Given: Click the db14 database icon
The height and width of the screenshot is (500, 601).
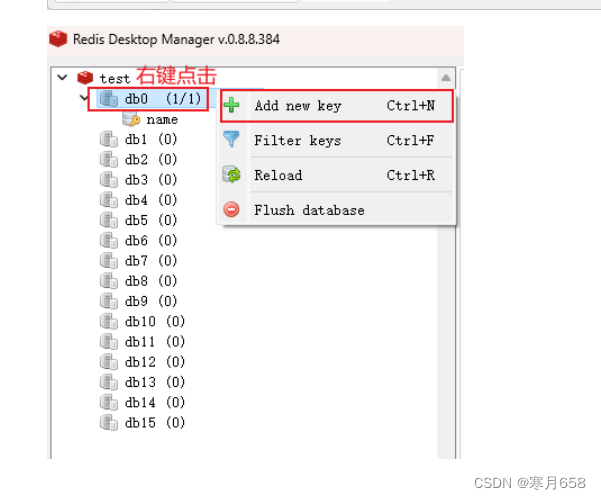Looking at the screenshot, I should click(109, 403).
